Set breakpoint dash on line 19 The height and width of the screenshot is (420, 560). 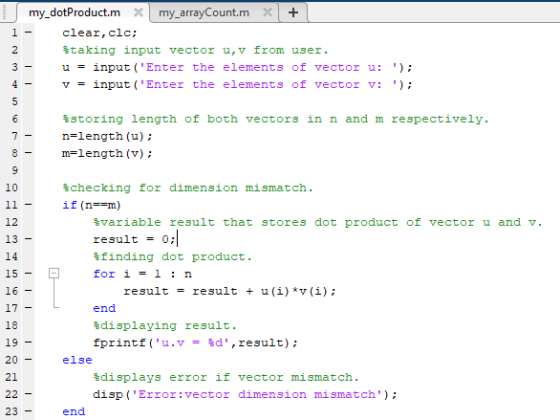coord(28,342)
